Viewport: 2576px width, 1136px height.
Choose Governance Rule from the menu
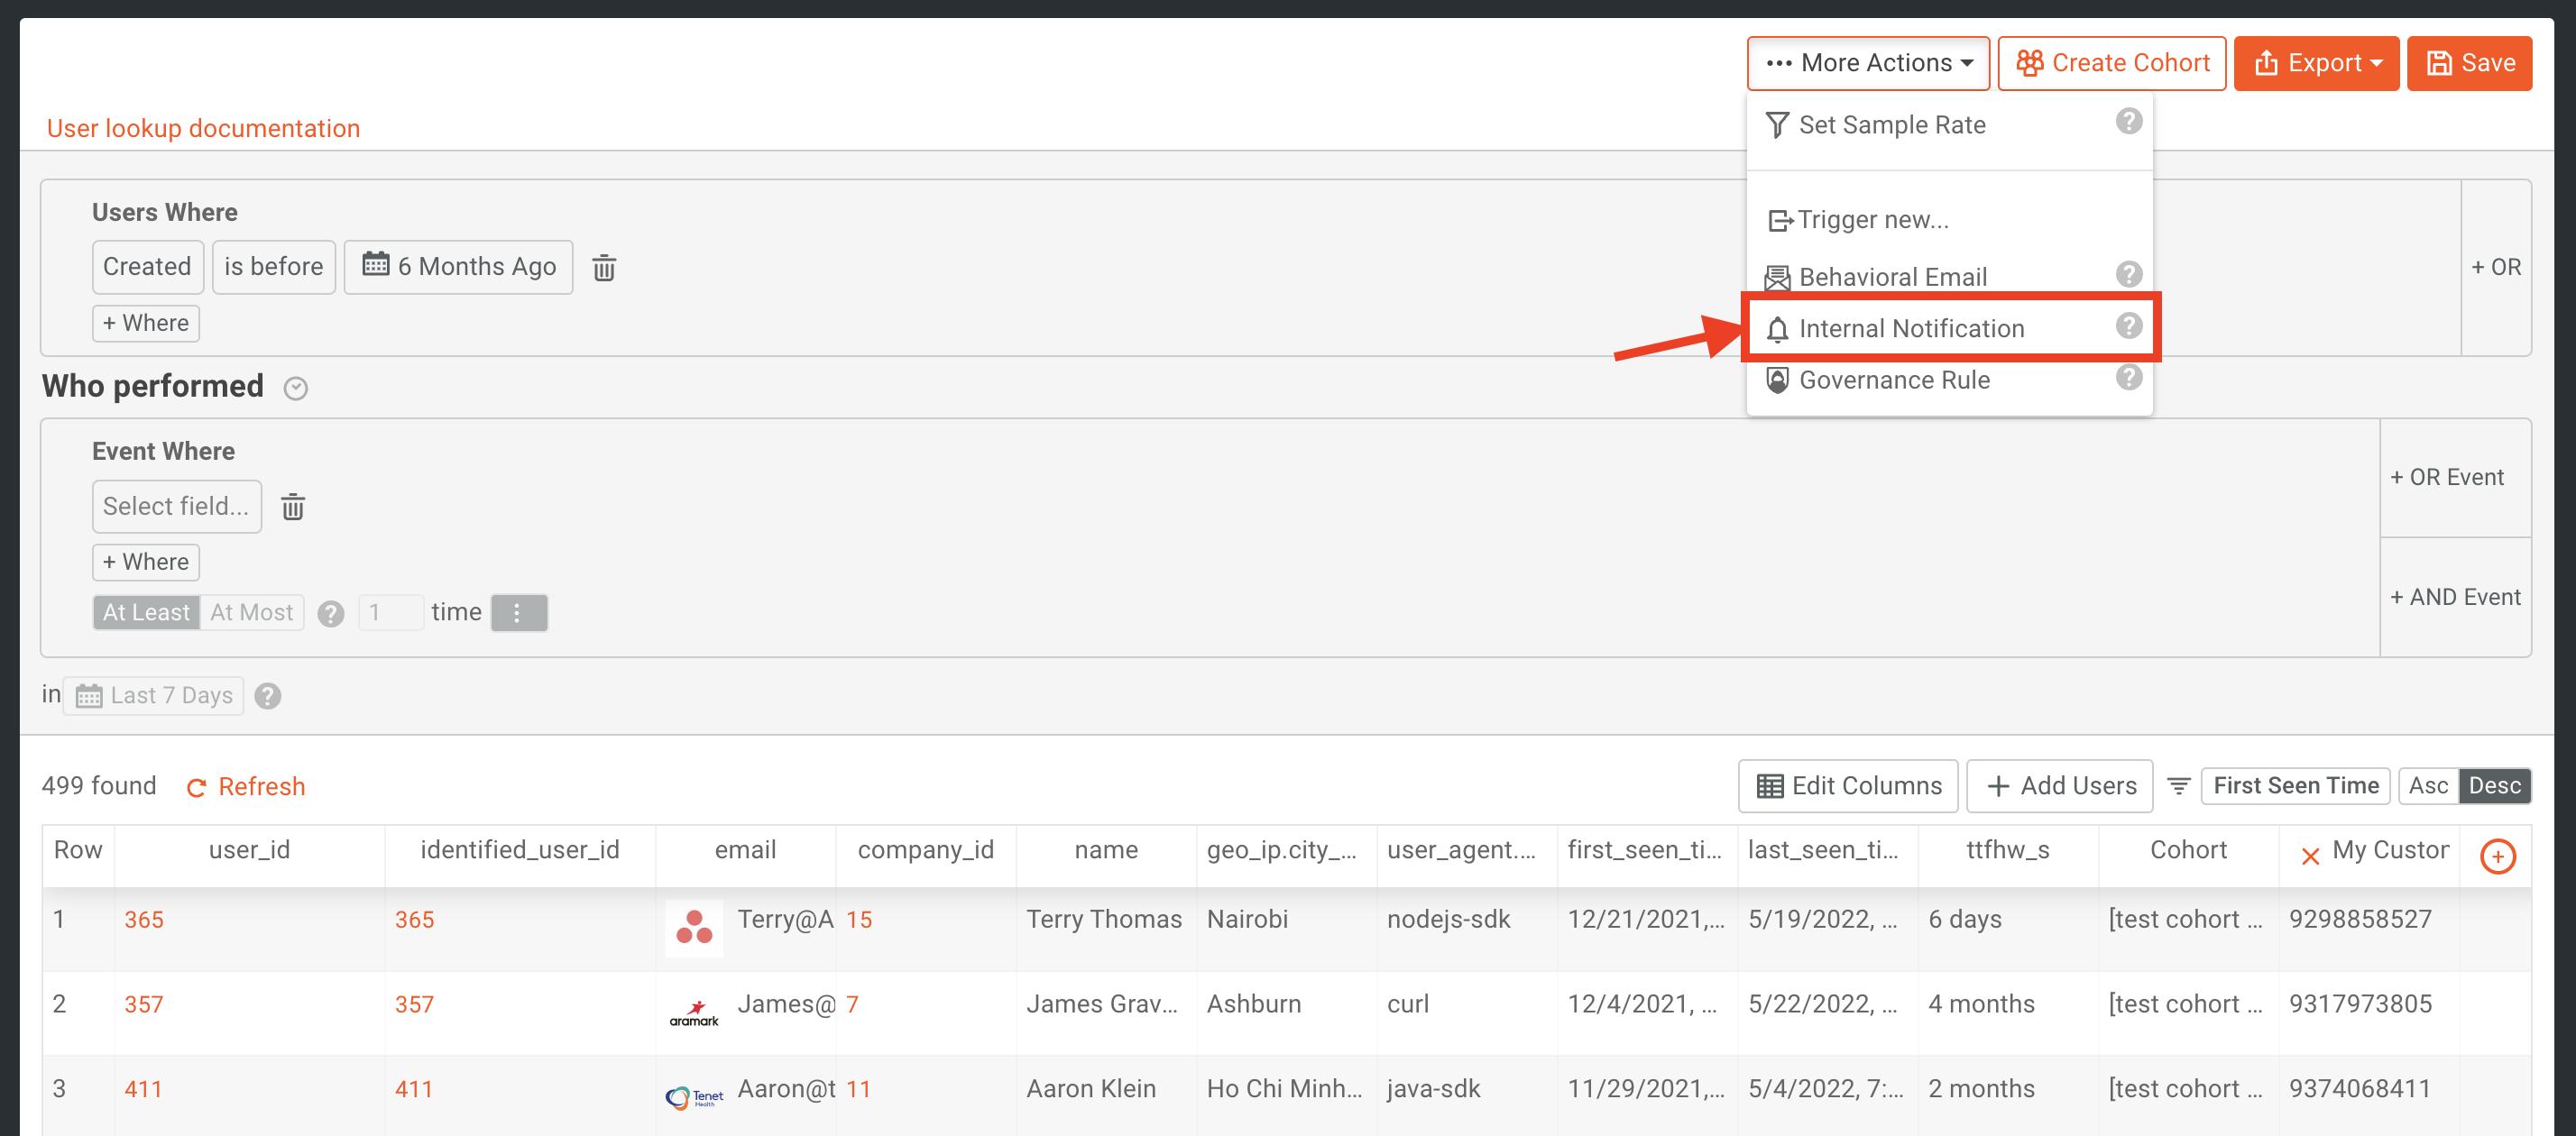click(1948, 380)
